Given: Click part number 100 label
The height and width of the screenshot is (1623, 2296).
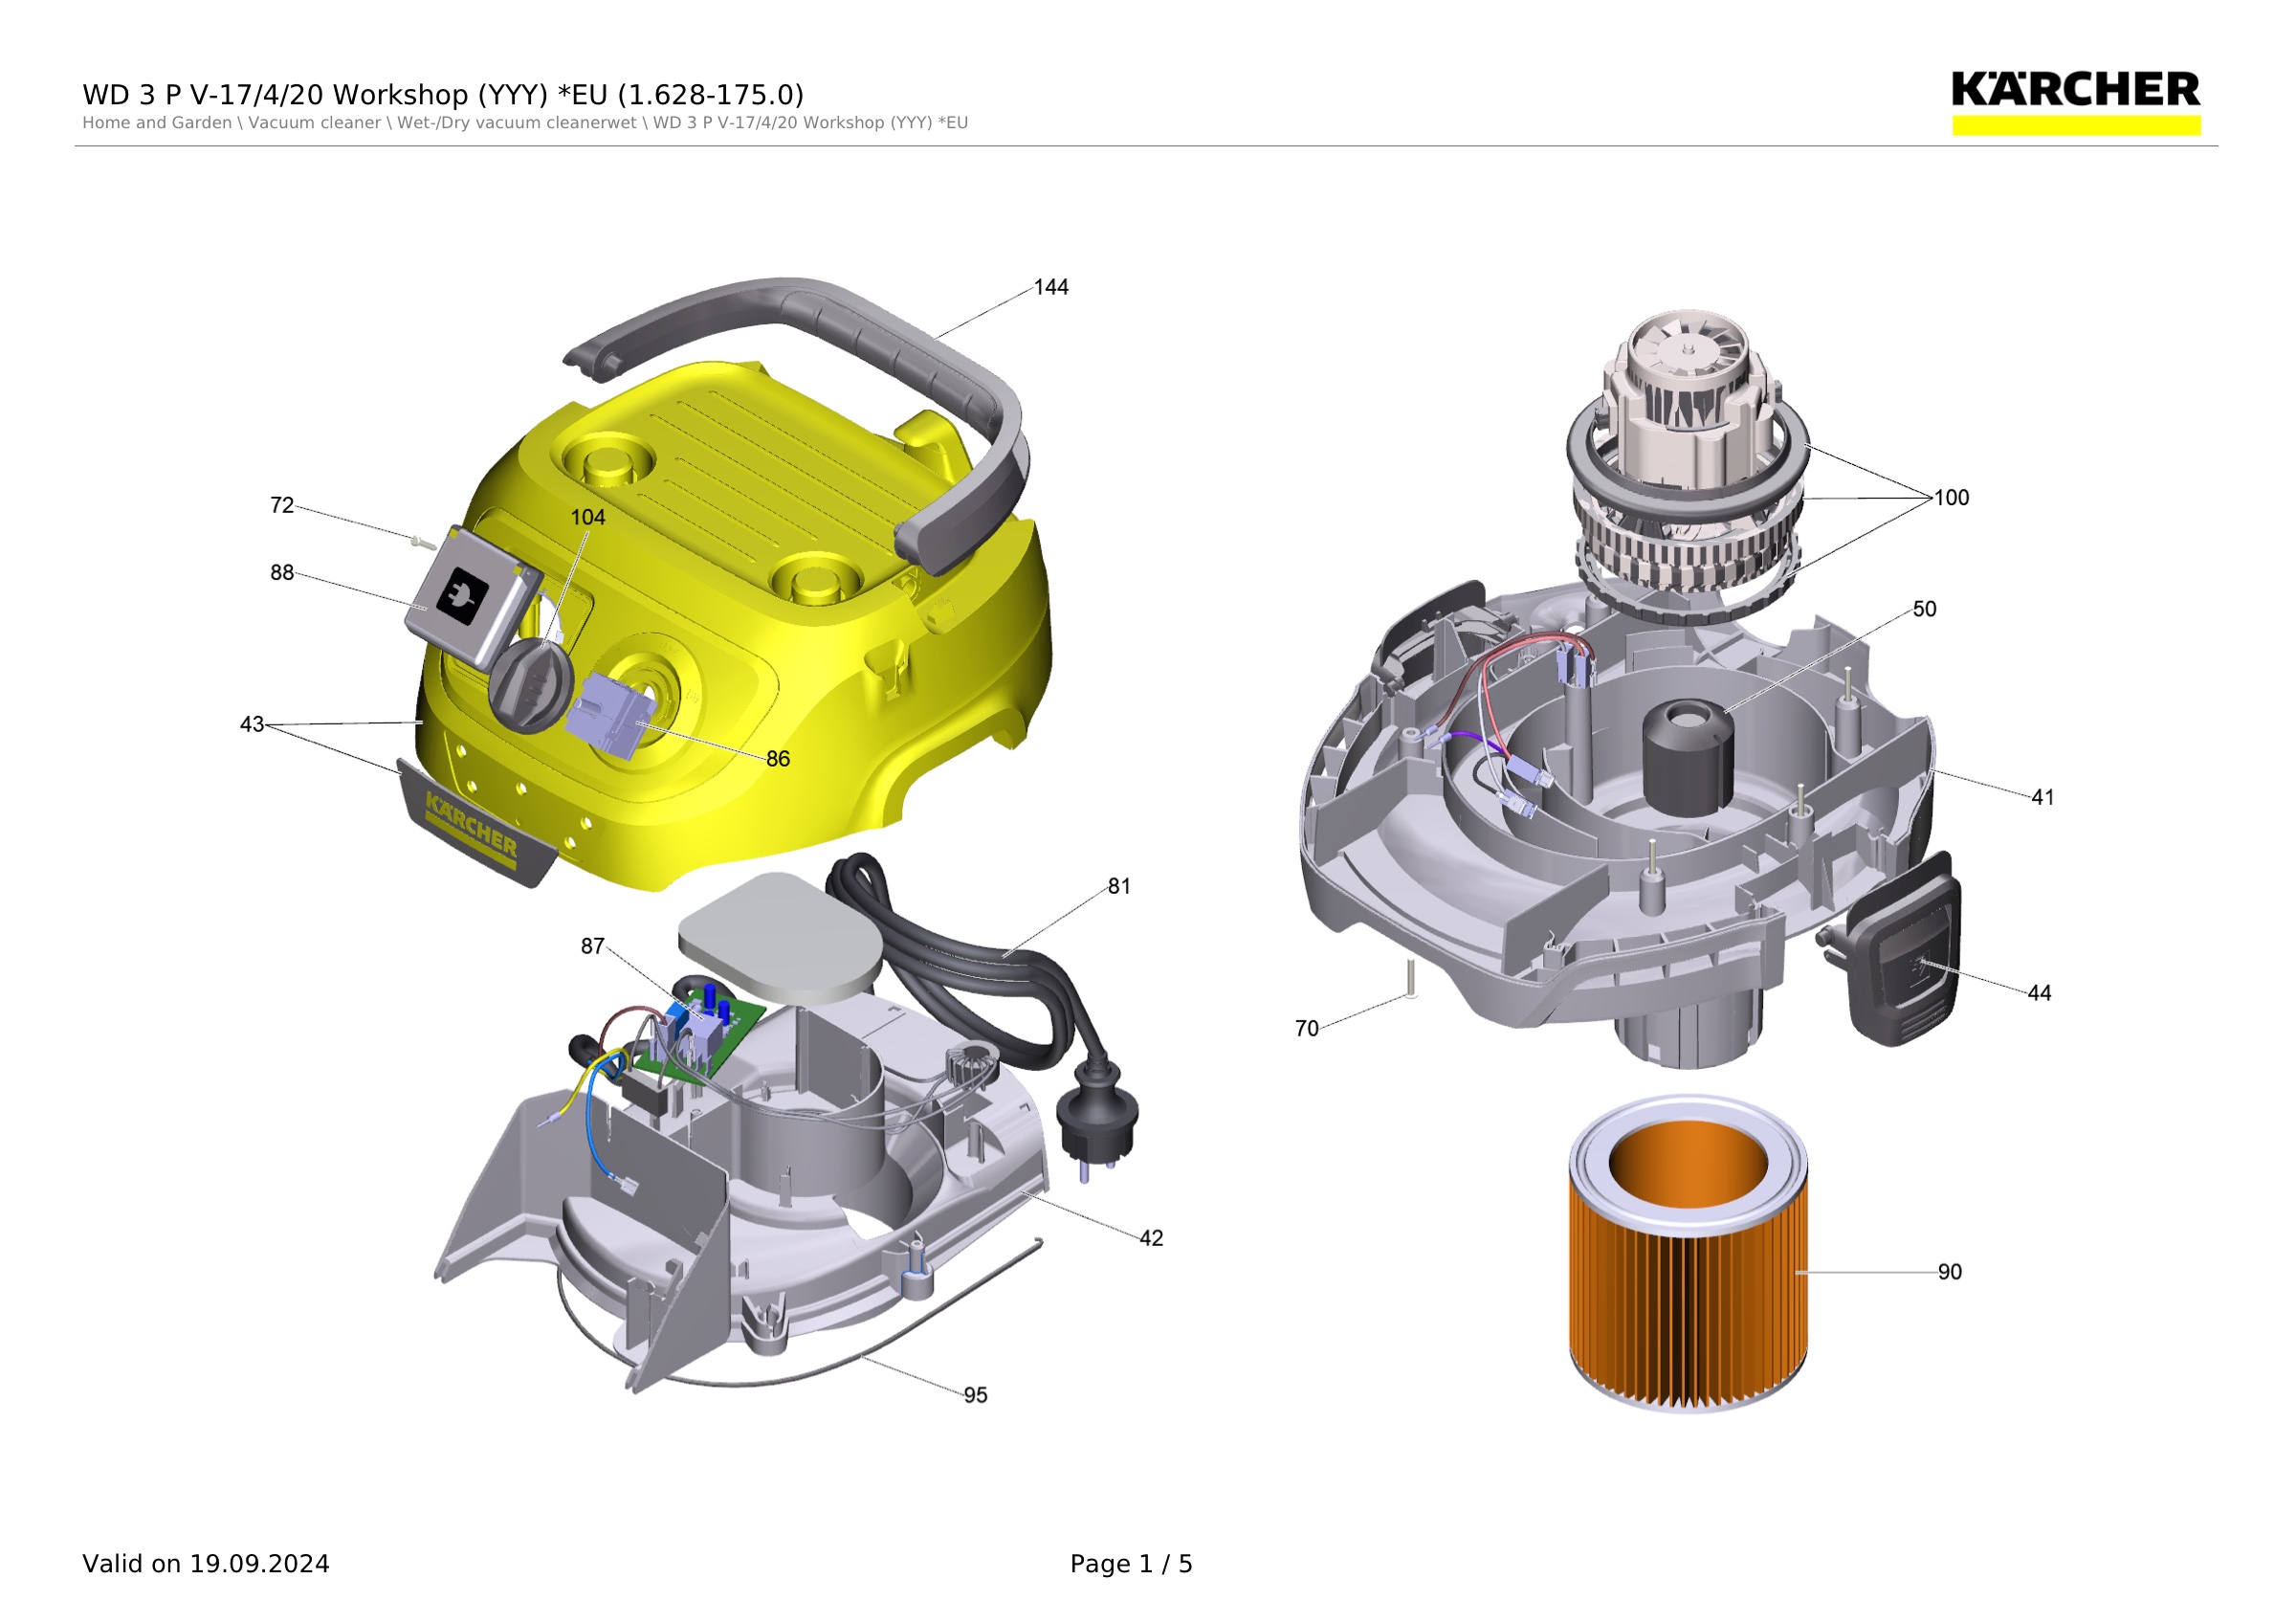Looking at the screenshot, I should (x=1951, y=499).
